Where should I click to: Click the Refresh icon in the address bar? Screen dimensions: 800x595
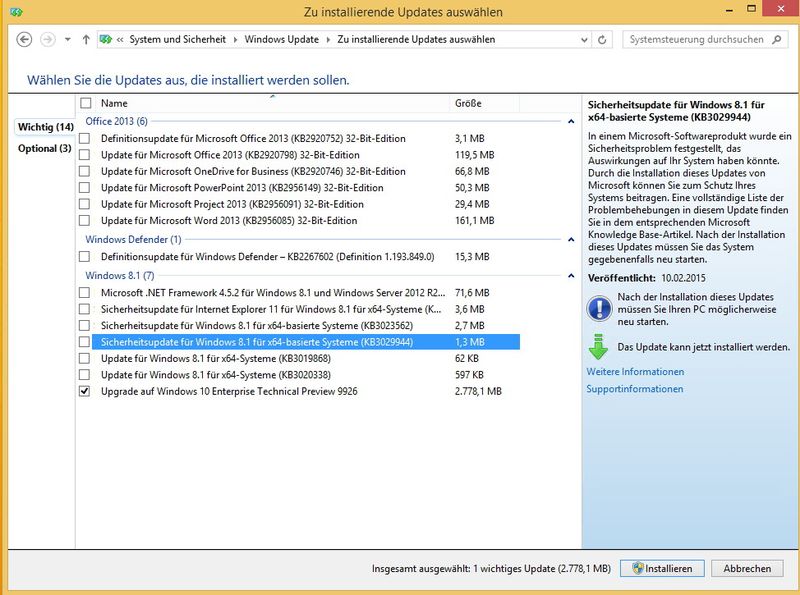(602, 39)
